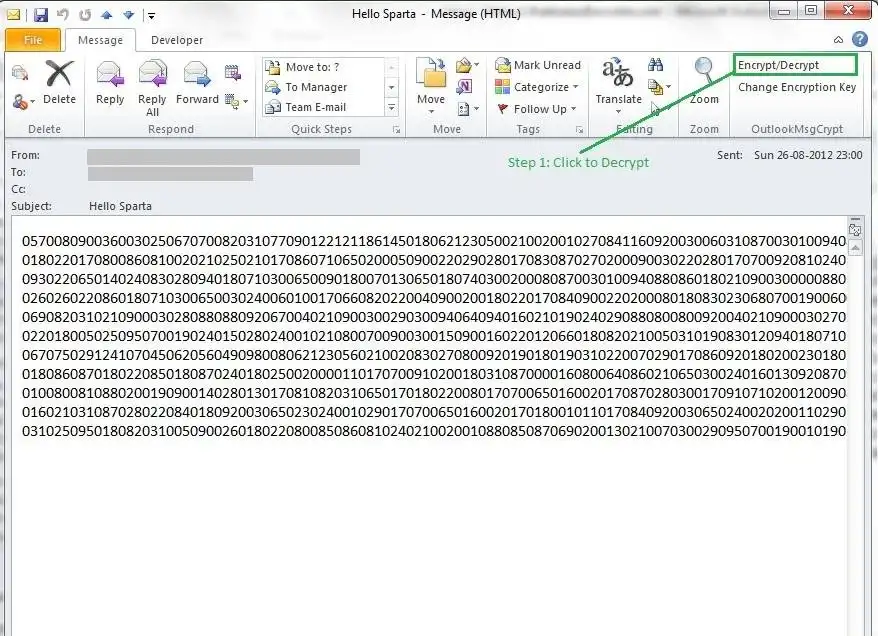
Task: Click the blurred To recipient field
Action: pyautogui.click(x=170, y=174)
